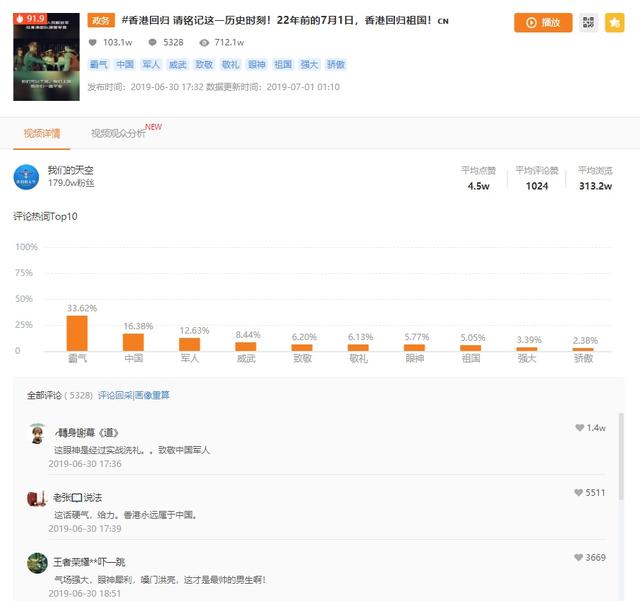Open the 视频观众分析 tab
This screenshot has width=640, height=601.
(118, 134)
